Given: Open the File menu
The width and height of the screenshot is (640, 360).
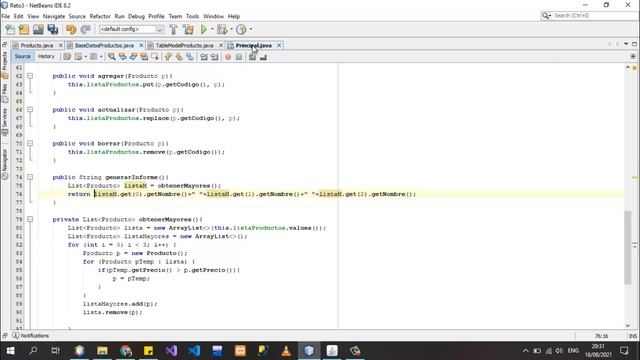Looking at the screenshot, I should coord(6,16).
